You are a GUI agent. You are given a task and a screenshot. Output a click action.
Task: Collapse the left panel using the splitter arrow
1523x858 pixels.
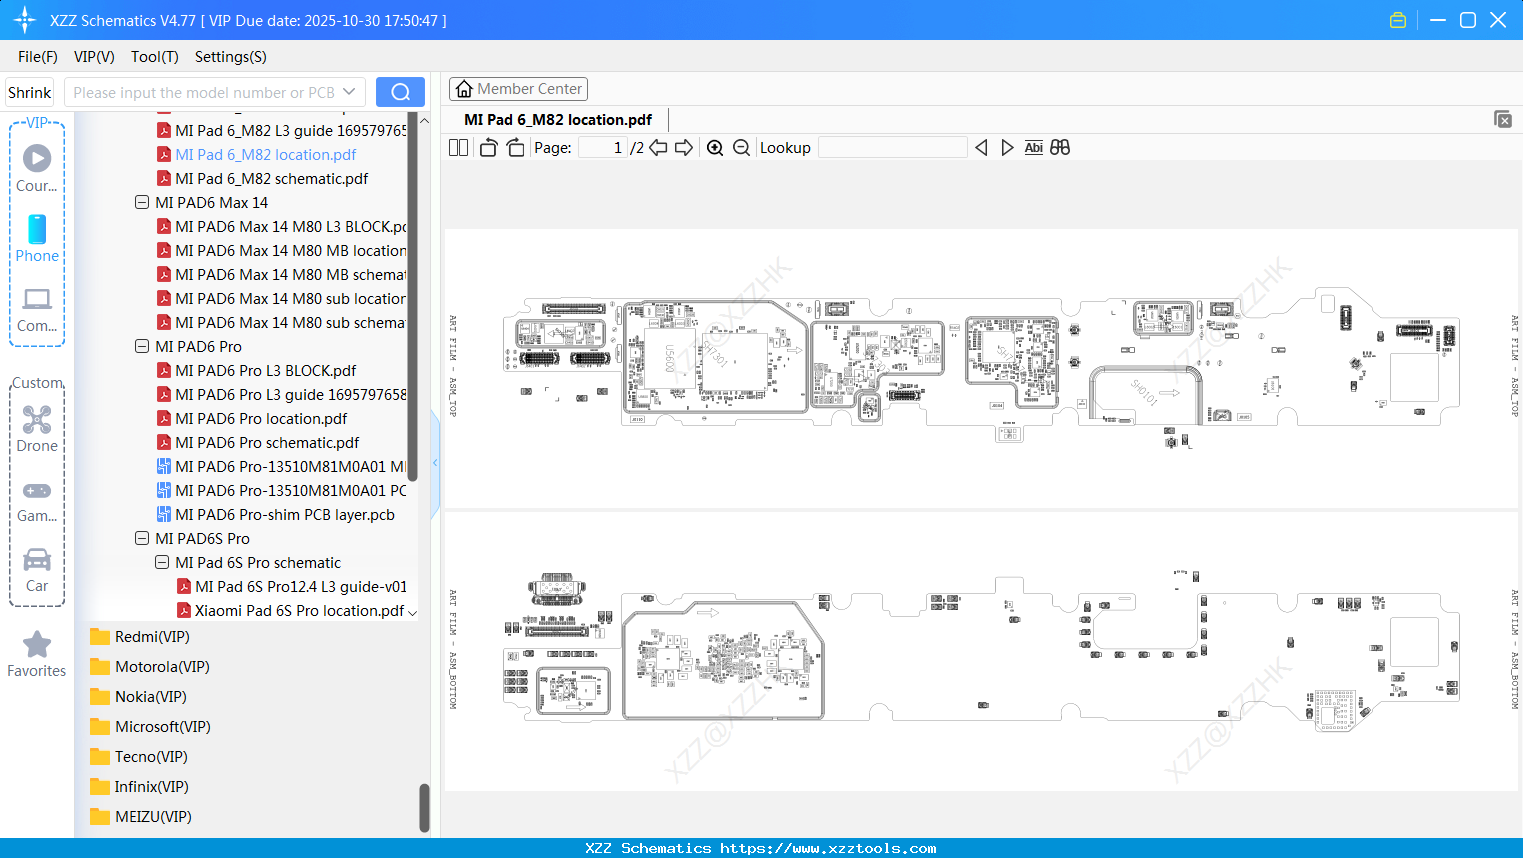point(435,463)
